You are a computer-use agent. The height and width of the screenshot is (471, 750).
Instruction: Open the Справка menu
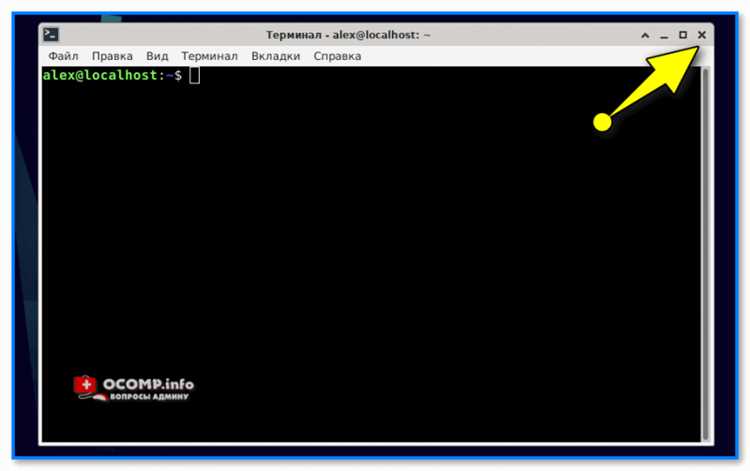pyautogui.click(x=337, y=56)
